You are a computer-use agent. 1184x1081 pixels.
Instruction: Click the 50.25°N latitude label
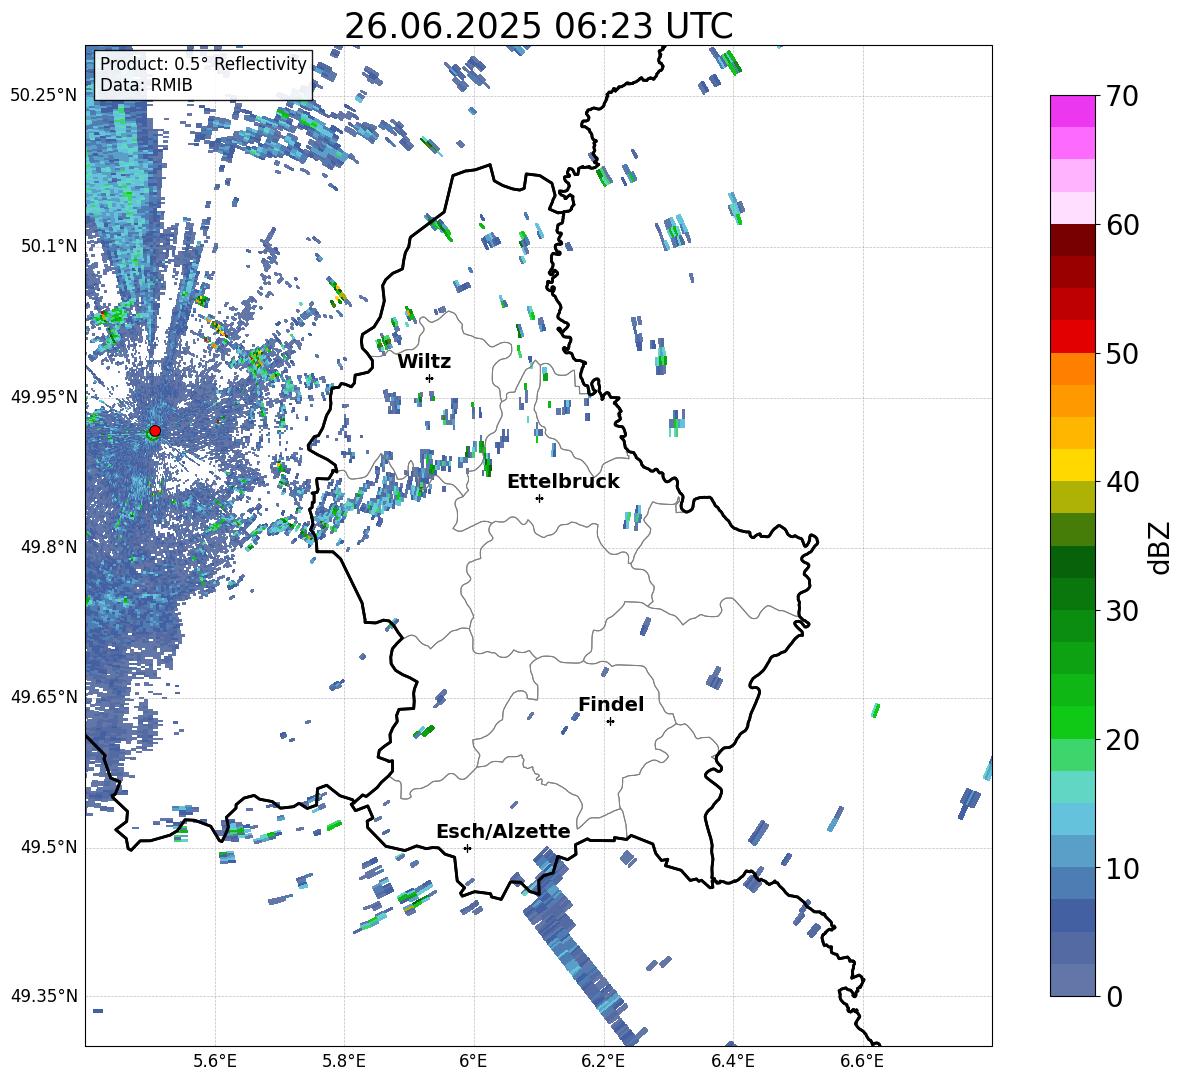(44, 96)
